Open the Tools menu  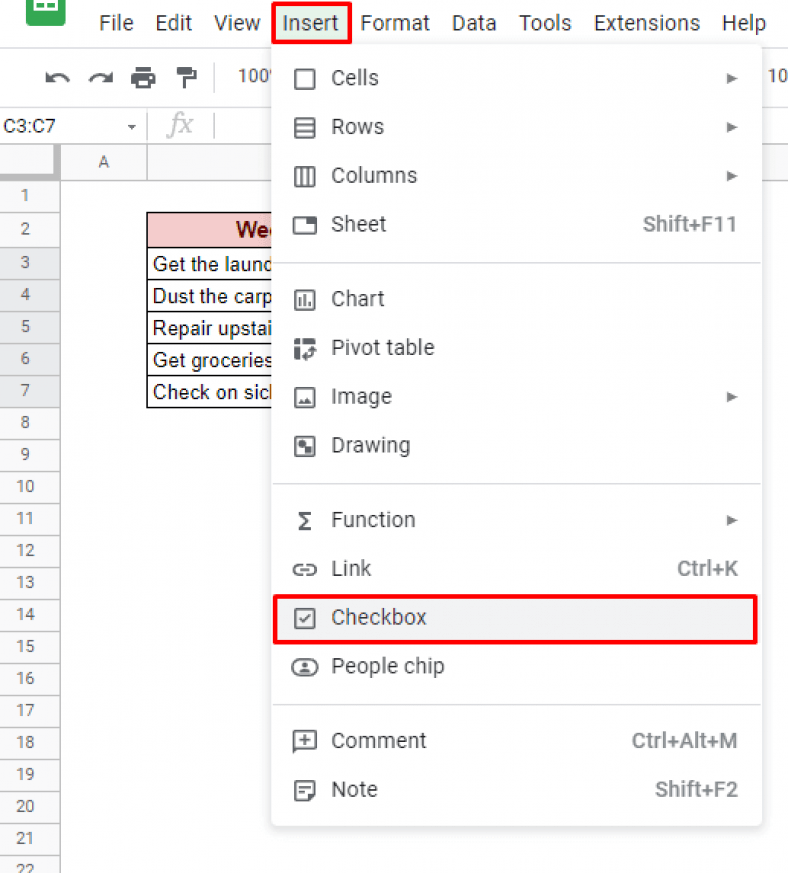(545, 22)
